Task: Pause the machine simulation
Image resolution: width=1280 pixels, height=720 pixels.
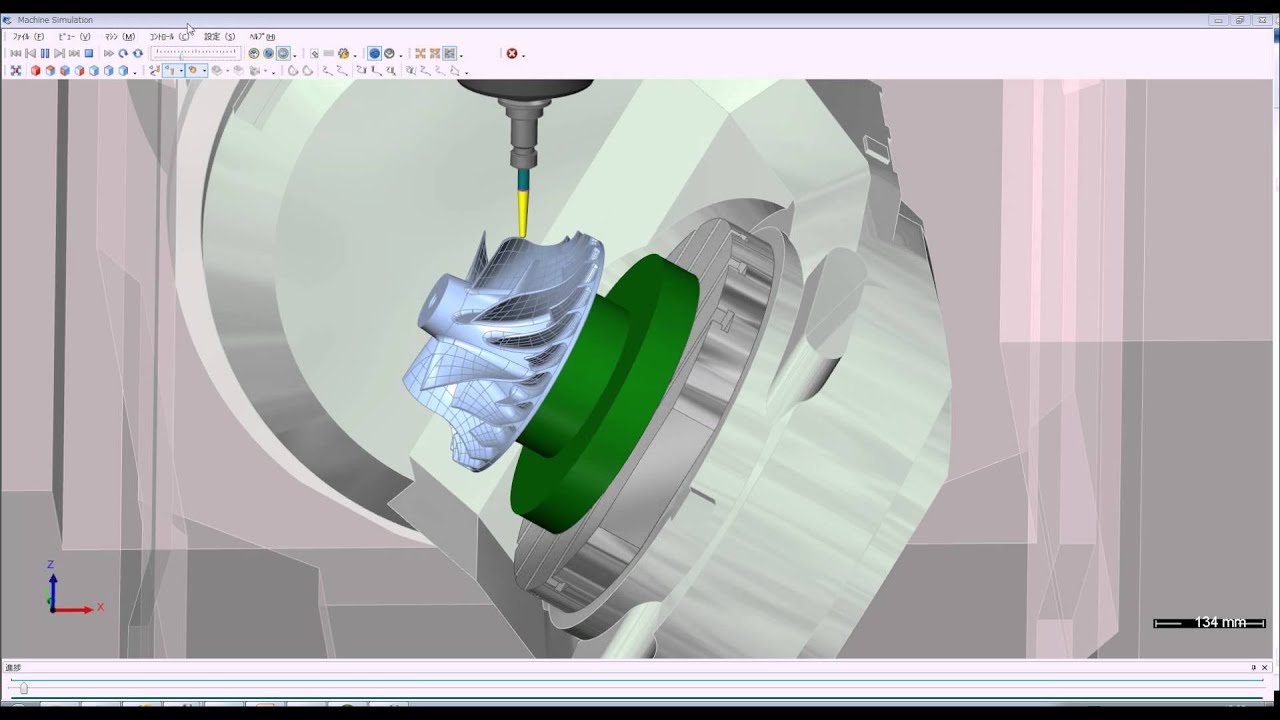Action: 45,54
